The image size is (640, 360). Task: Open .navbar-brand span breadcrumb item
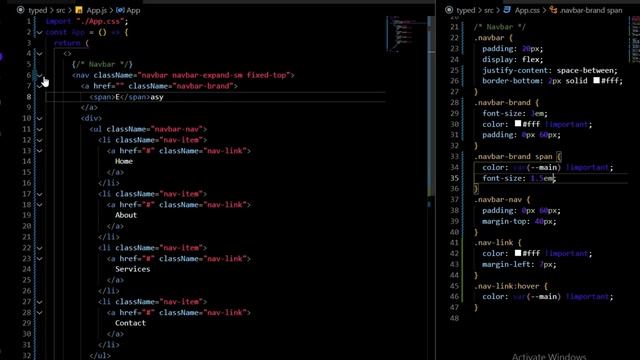(591, 10)
